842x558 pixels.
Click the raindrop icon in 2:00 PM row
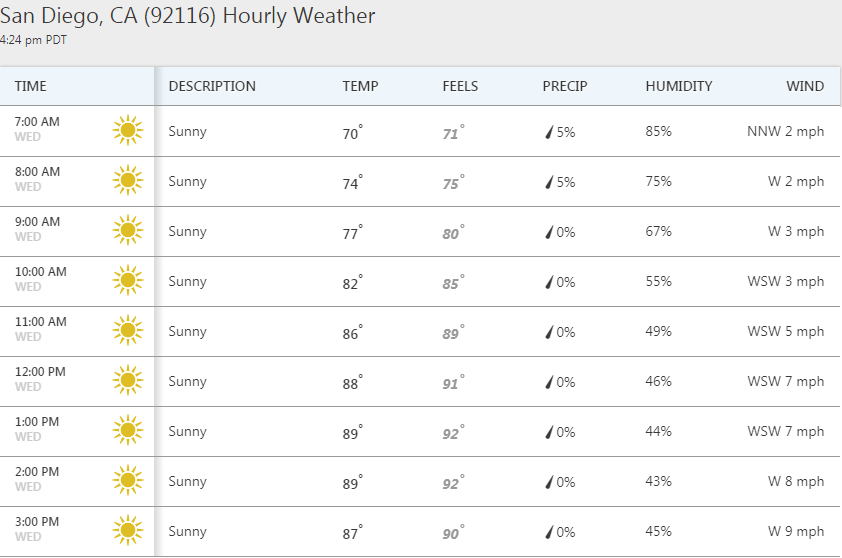(549, 482)
